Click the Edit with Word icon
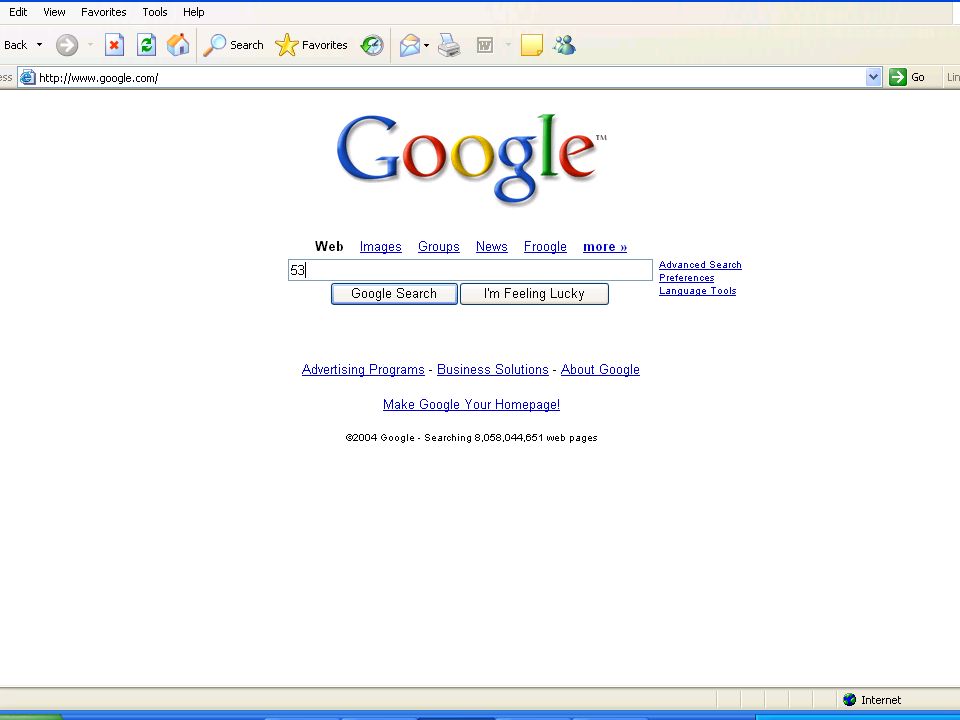The width and height of the screenshot is (960, 720). (x=485, y=45)
